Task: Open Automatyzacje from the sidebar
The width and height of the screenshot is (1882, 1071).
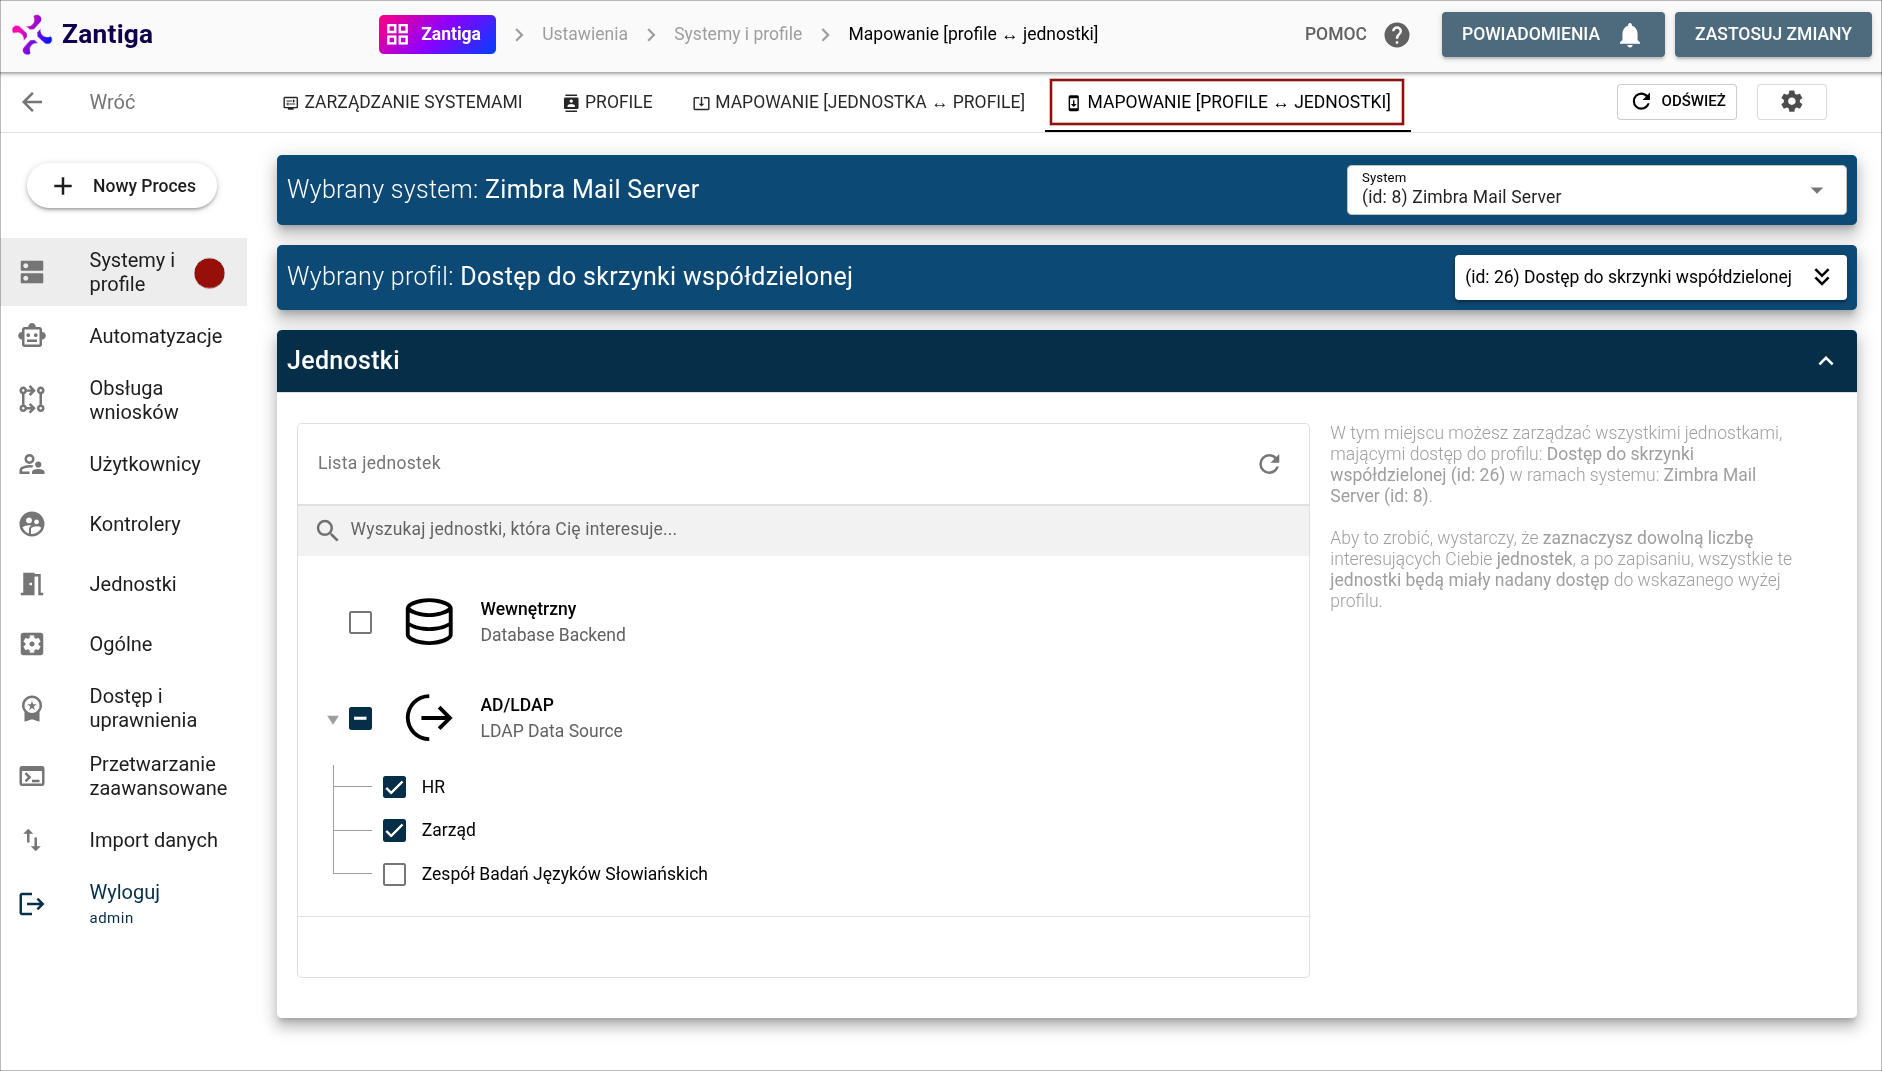Action: click(155, 336)
